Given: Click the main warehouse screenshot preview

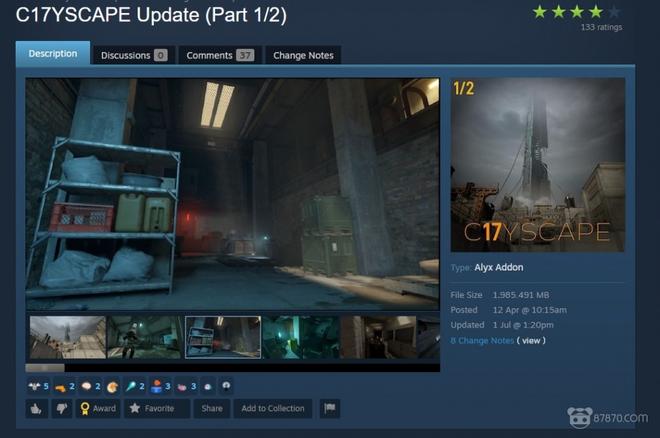Looking at the screenshot, I should point(232,194).
